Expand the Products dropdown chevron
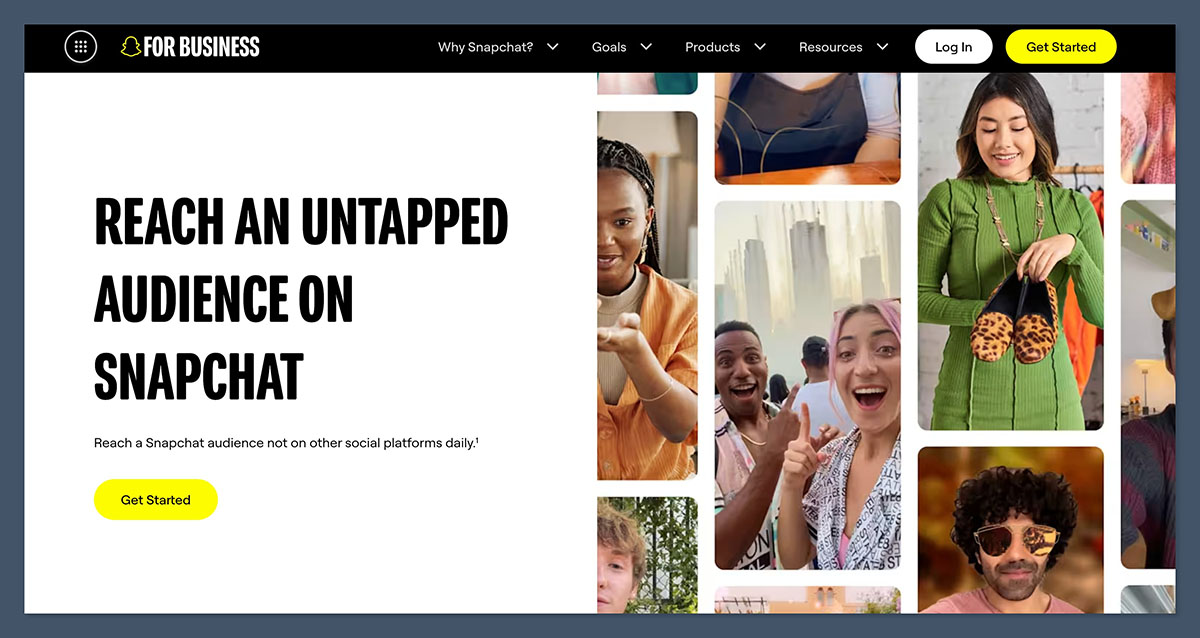This screenshot has width=1200, height=638. (x=760, y=46)
